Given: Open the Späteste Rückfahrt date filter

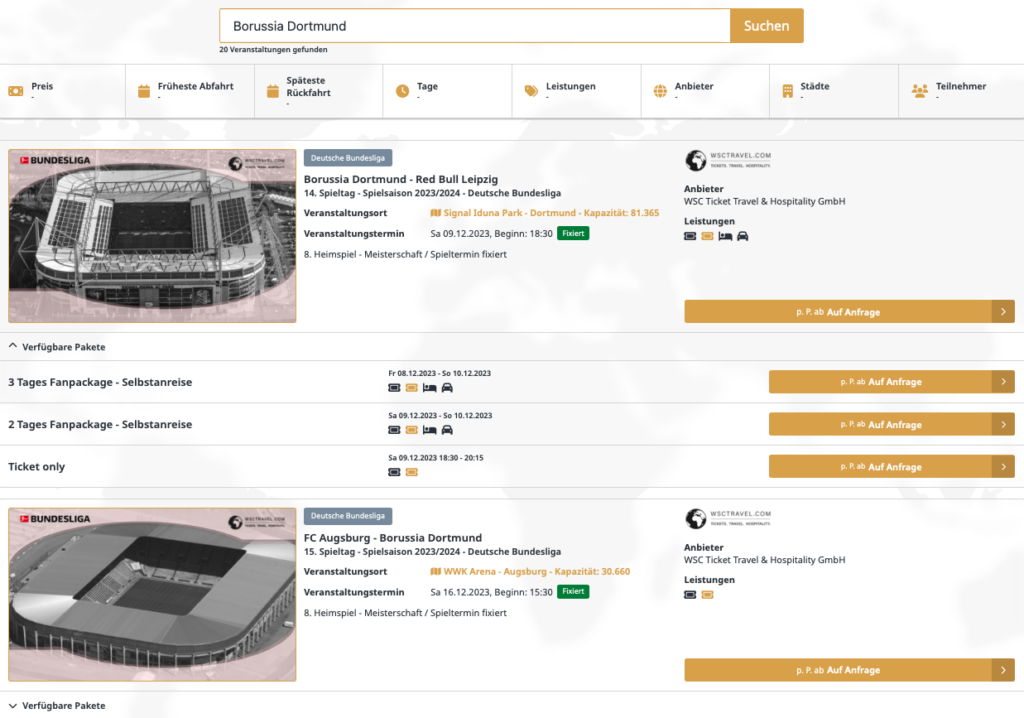Looking at the screenshot, I should point(319,91).
